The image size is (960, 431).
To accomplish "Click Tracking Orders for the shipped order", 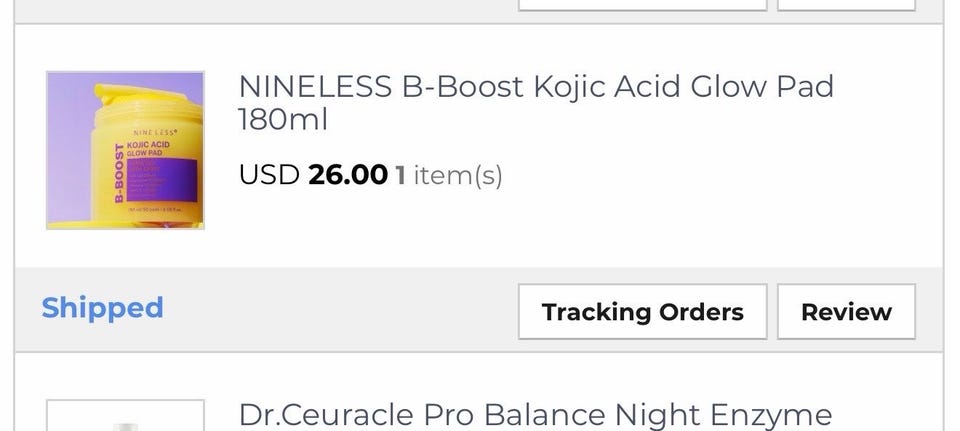I will point(642,312).
